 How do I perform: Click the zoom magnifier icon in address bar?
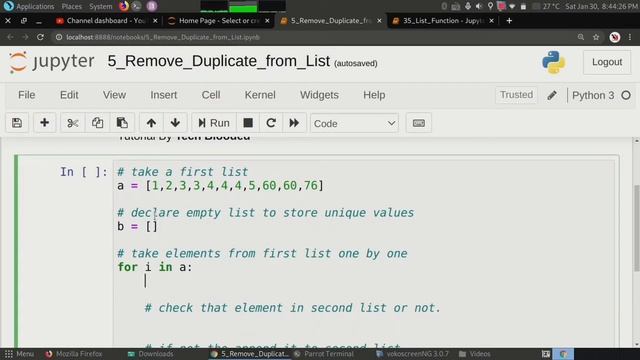[580, 37]
